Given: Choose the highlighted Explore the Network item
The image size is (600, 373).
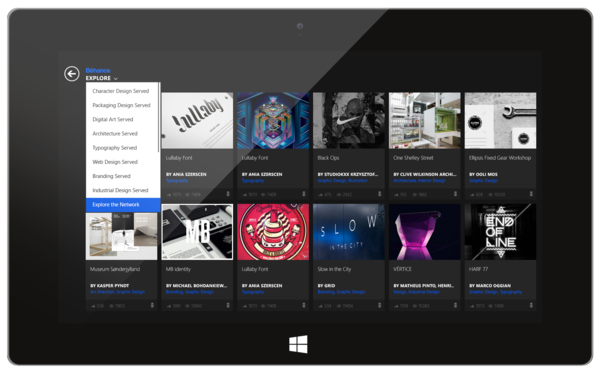Looking at the screenshot, I should pos(123,205).
